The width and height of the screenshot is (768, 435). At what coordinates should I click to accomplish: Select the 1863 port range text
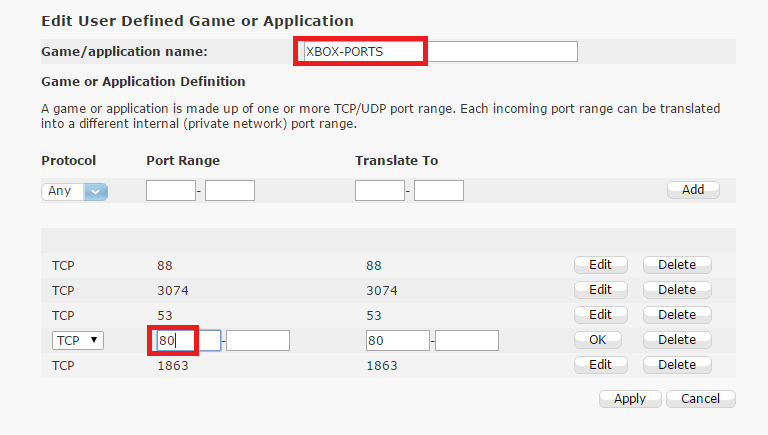[173, 365]
